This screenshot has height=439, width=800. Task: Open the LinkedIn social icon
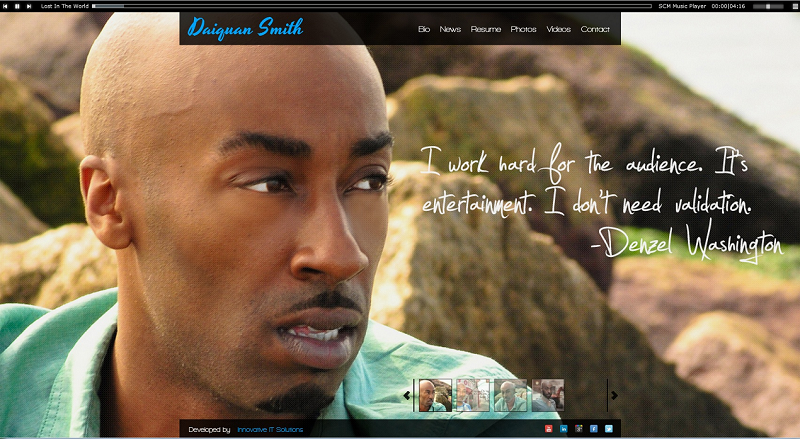pyautogui.click(x=564, y=429)
